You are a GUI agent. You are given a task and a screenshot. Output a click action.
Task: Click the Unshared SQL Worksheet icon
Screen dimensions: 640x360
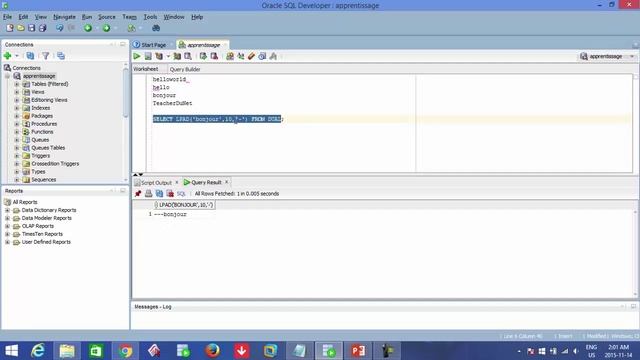point(230,56)
